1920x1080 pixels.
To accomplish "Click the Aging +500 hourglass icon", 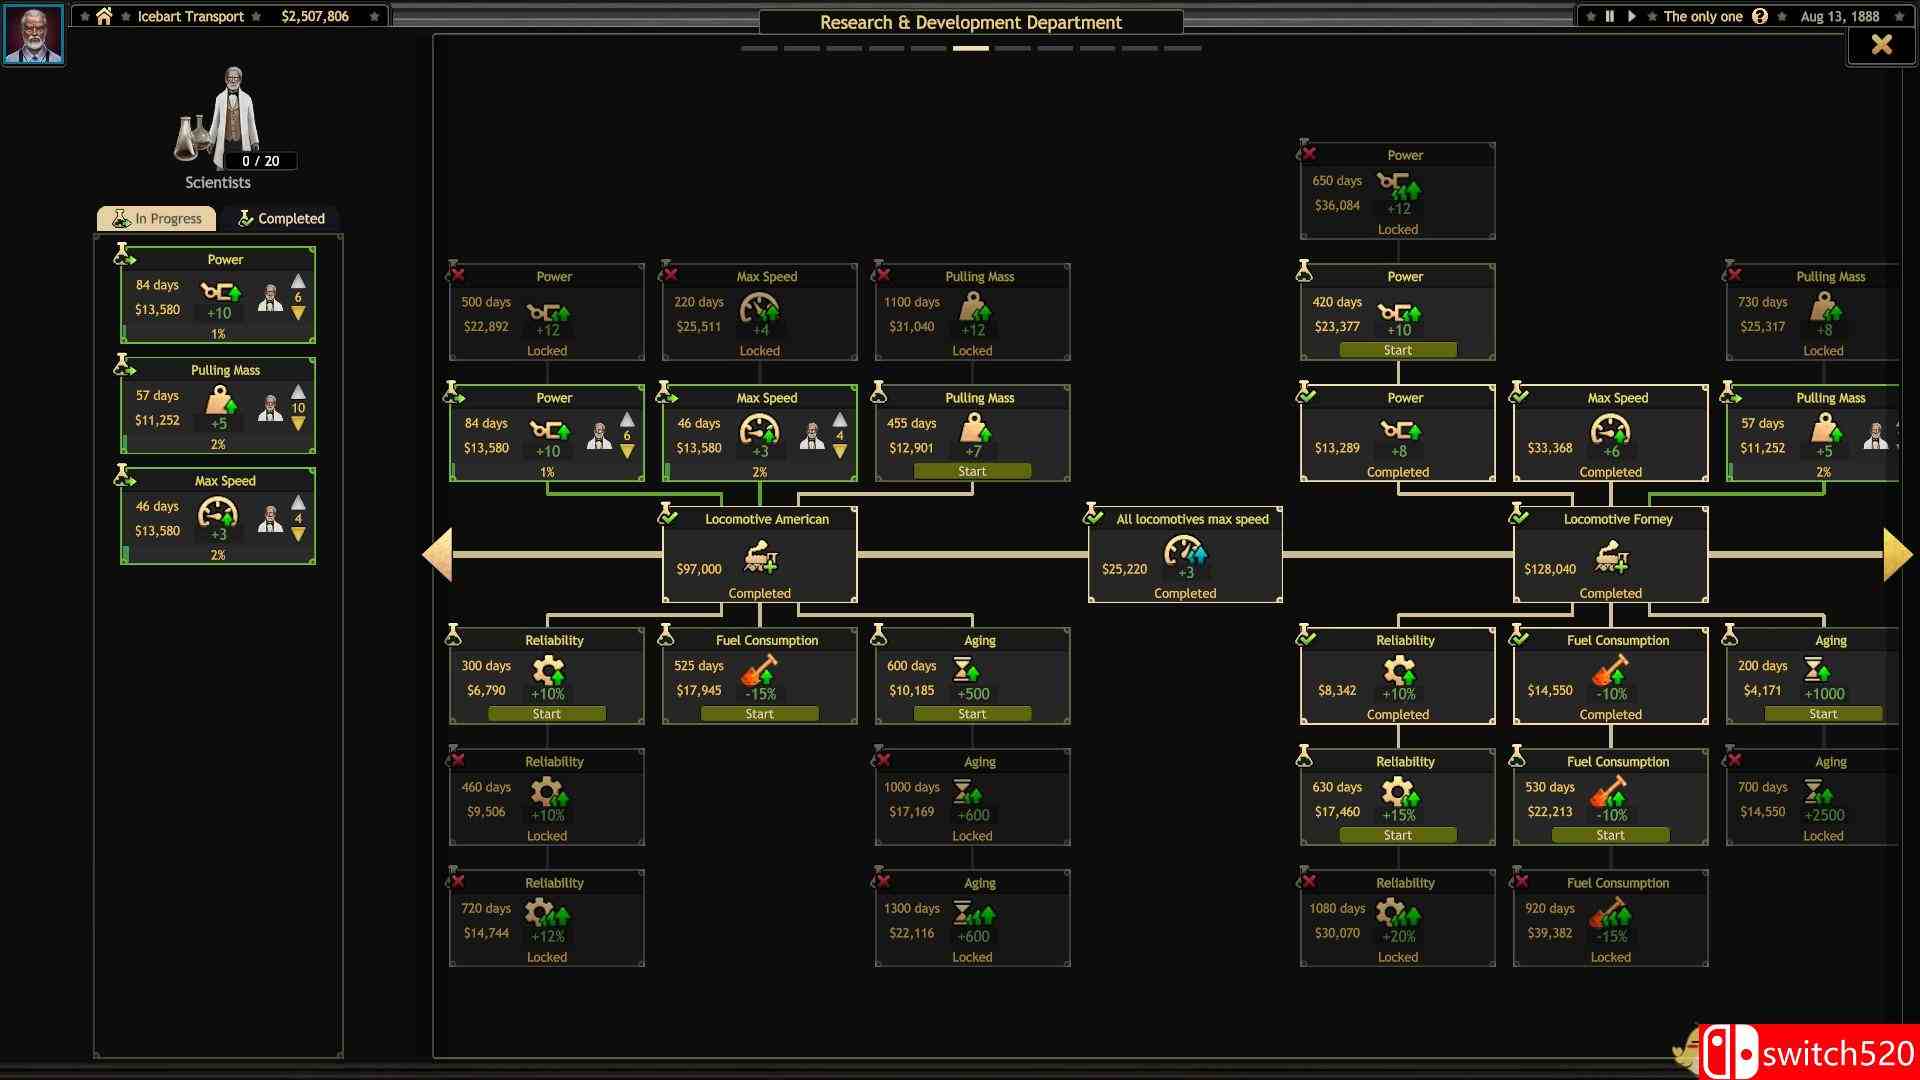I will pyautogui.click(x=966, y=669).
